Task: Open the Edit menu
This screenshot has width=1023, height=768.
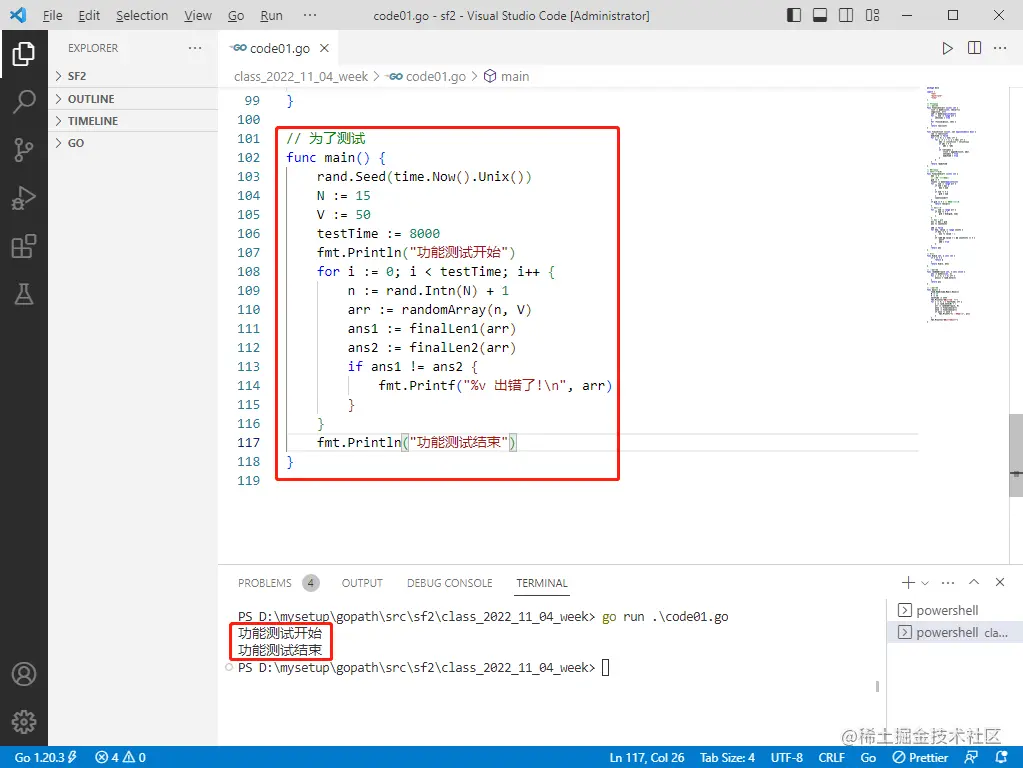Action: (x=89, y=15)
